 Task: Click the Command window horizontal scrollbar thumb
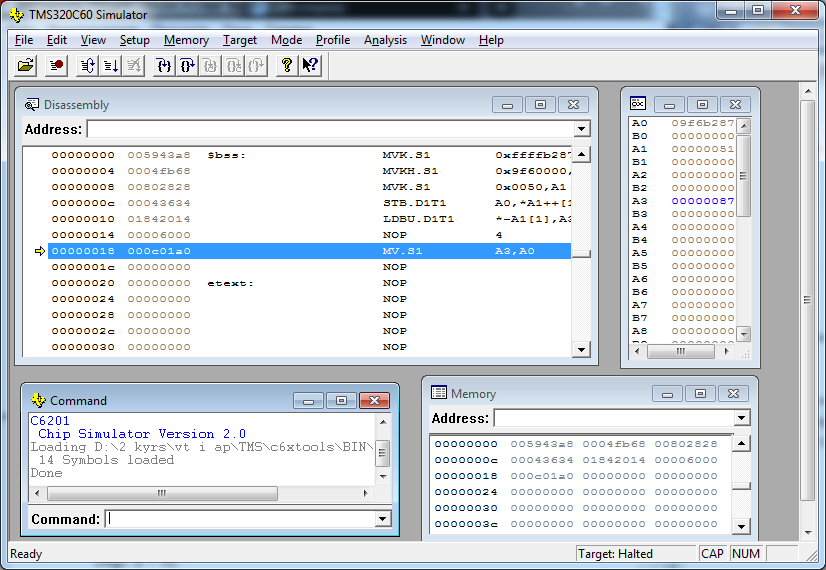(162, 493)
